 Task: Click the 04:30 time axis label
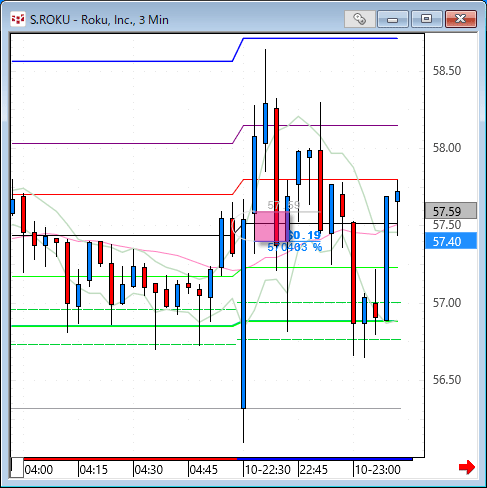click(149, 470)
